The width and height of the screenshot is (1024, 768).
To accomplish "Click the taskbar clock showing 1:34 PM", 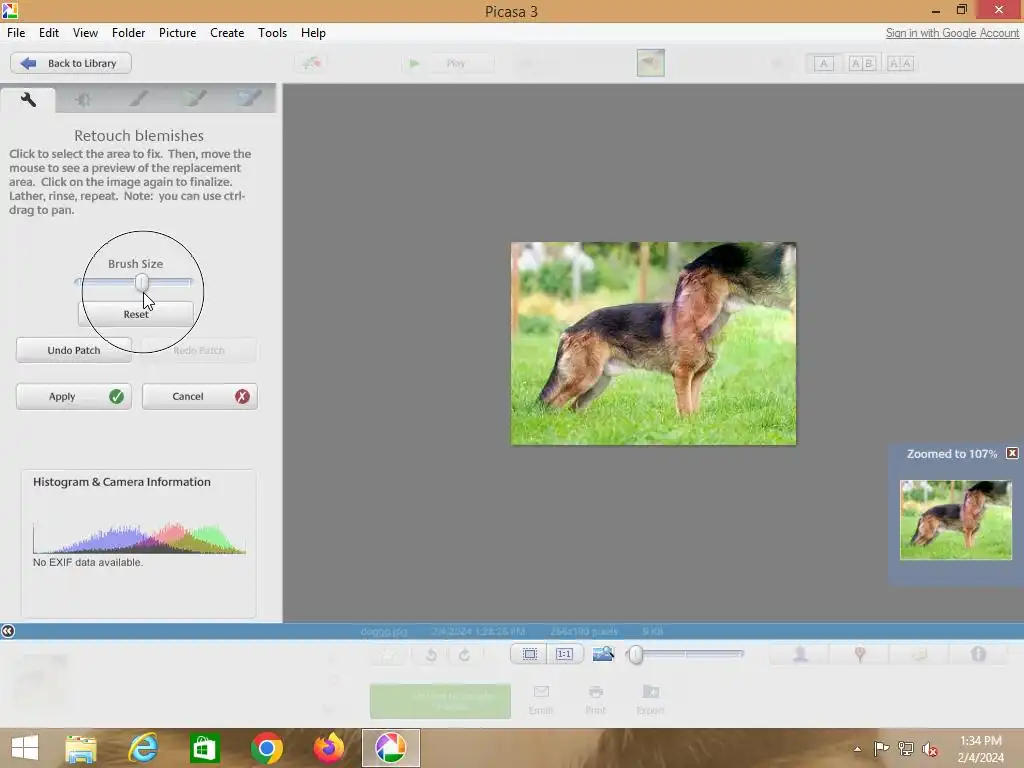I will click(980, 749).
